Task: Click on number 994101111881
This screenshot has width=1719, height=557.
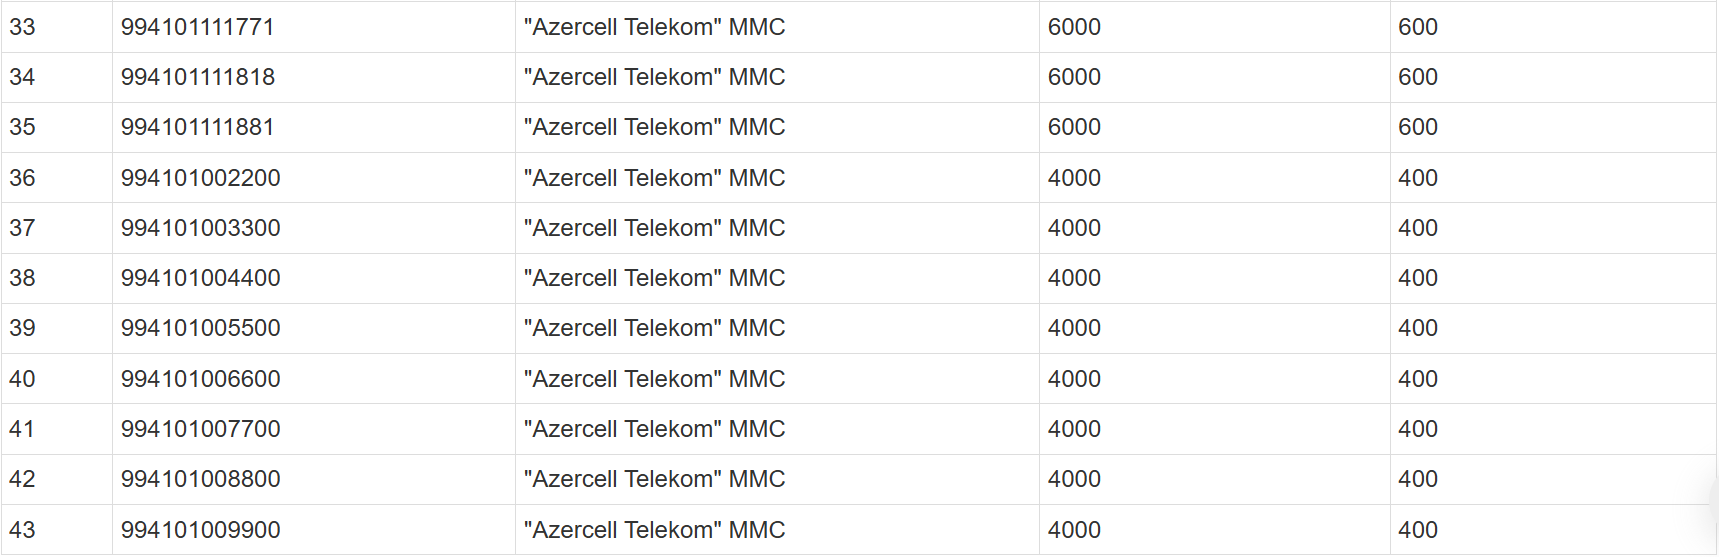Action: click(x=197, y=127)
